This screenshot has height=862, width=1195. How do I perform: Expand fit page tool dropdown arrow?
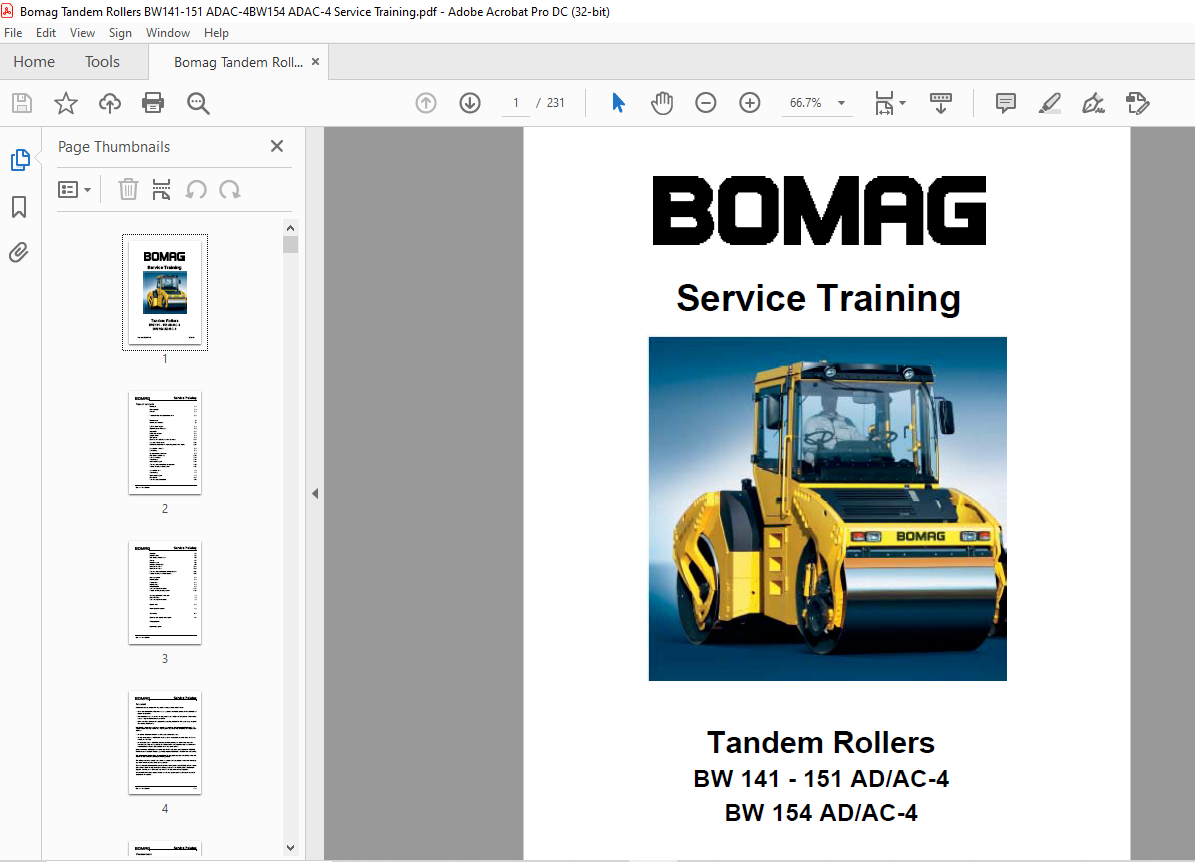click(902, 102)
